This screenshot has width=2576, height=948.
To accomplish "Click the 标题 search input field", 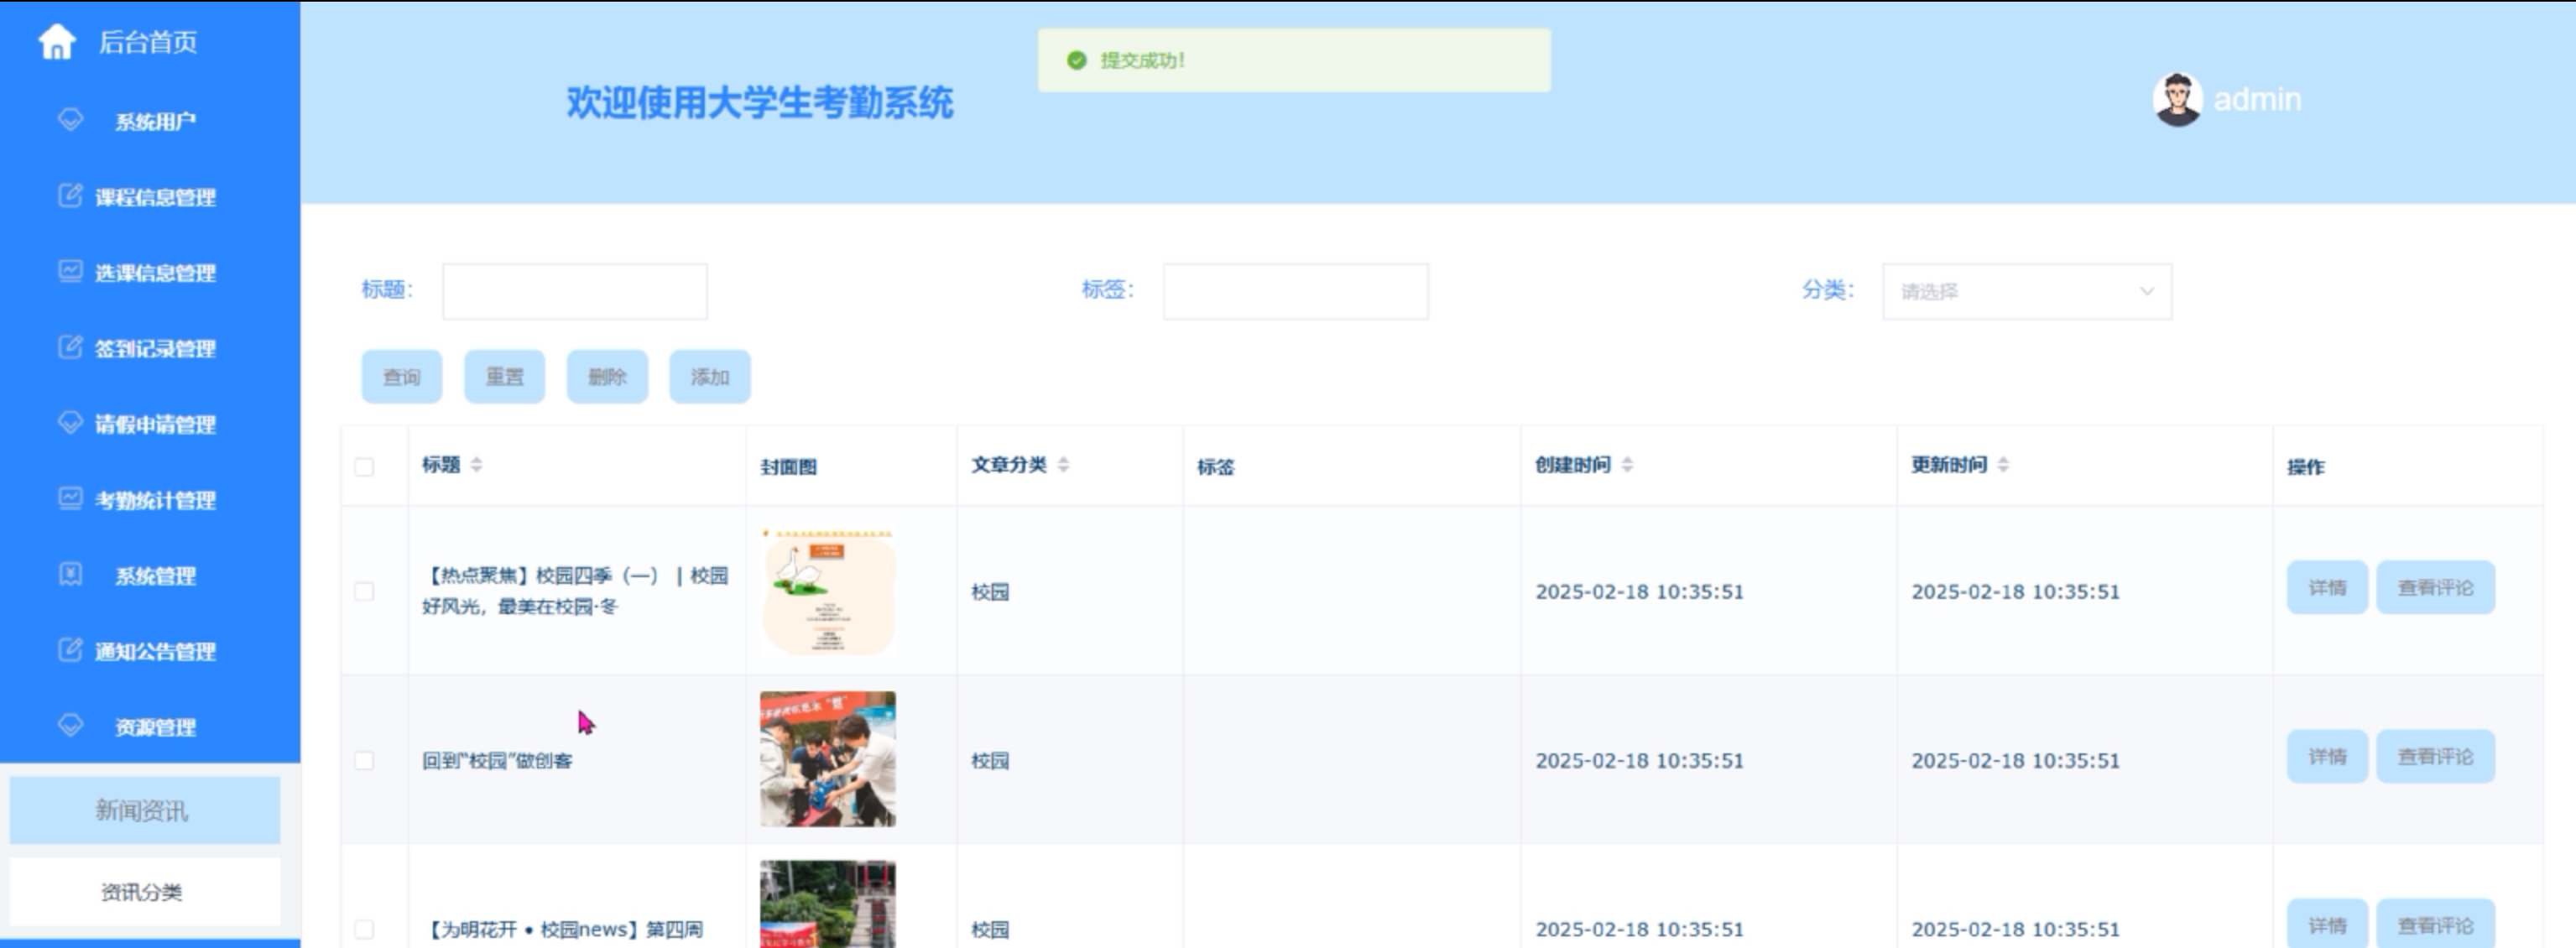I will [575, 291].
